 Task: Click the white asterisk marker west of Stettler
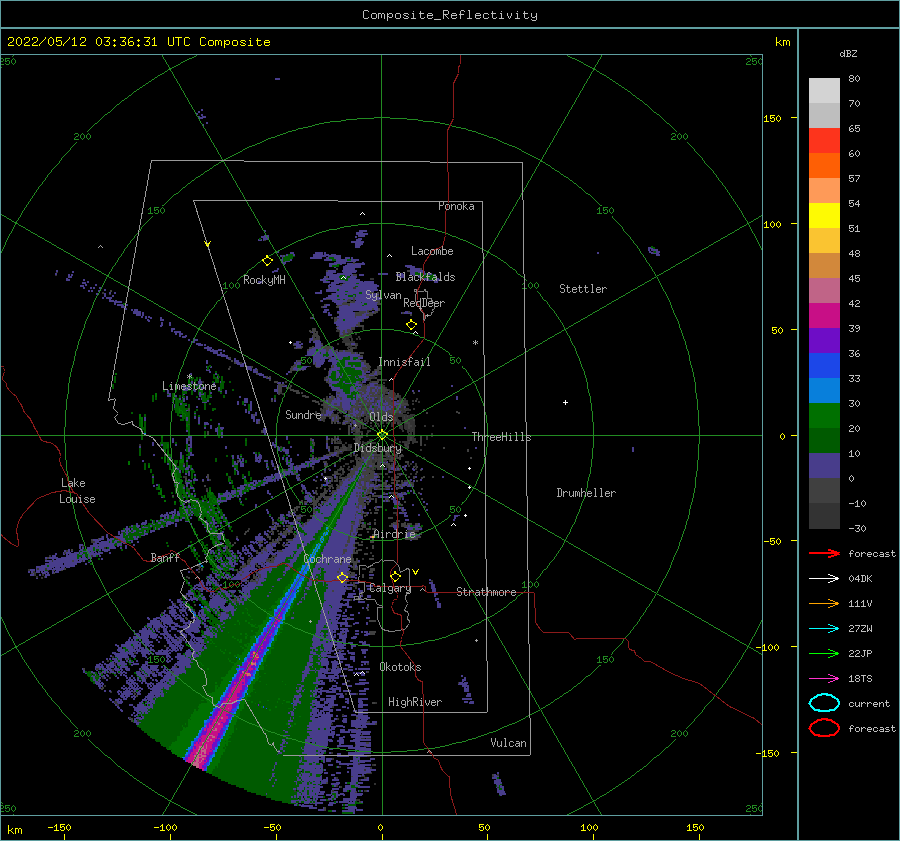475,343
